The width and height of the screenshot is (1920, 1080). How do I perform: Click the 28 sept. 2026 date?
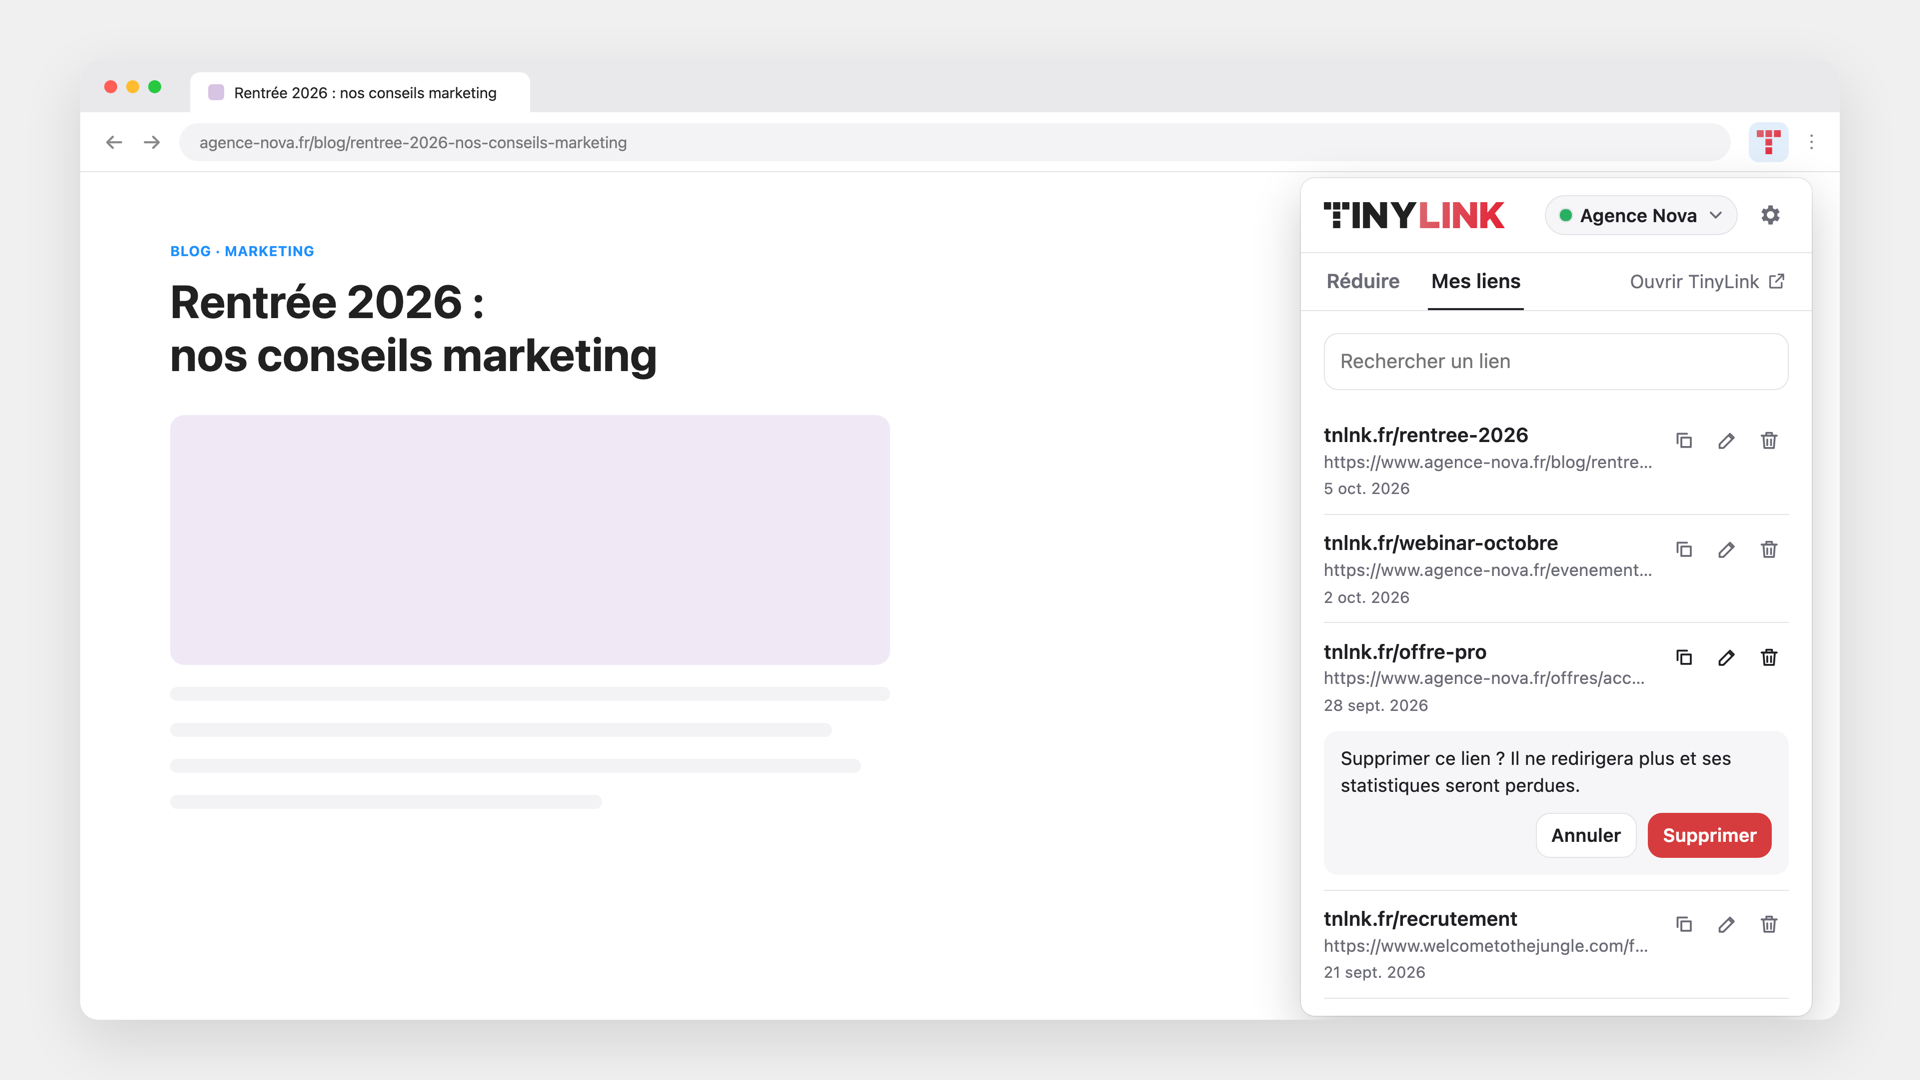click(x=1375, y=705)
